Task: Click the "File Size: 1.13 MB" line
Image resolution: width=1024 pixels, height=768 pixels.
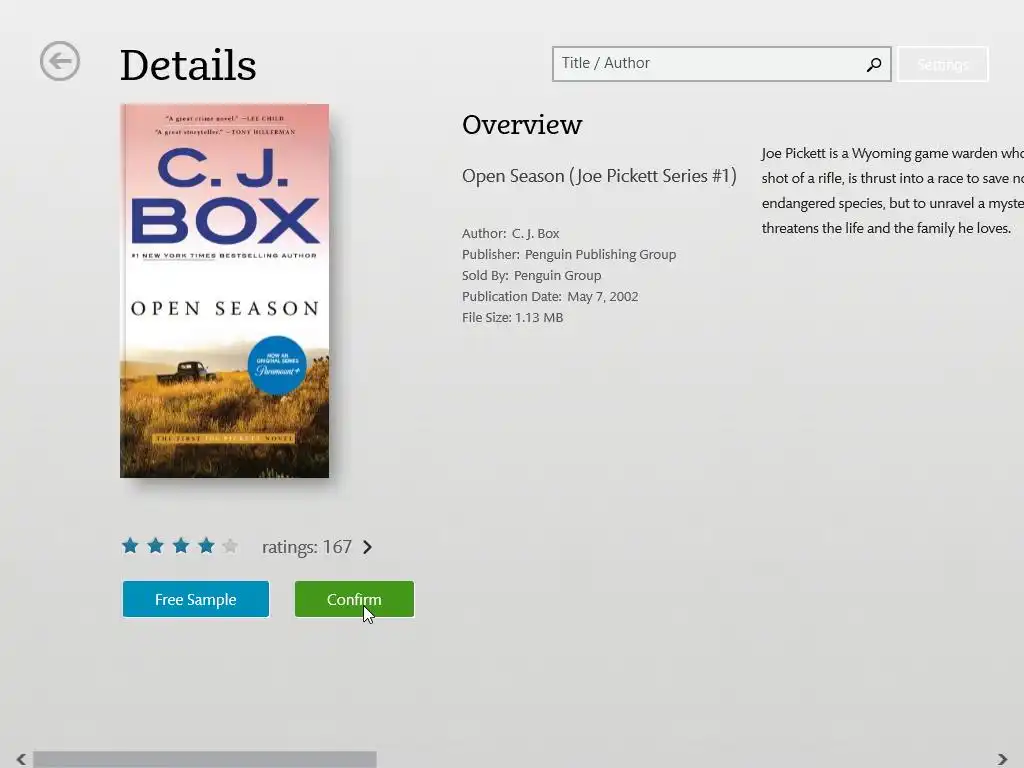Action: point(513,317)
